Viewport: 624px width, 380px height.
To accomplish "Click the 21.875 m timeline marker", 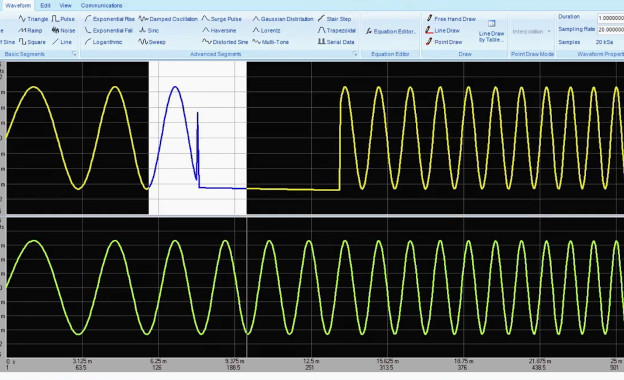I will point(540,361).
